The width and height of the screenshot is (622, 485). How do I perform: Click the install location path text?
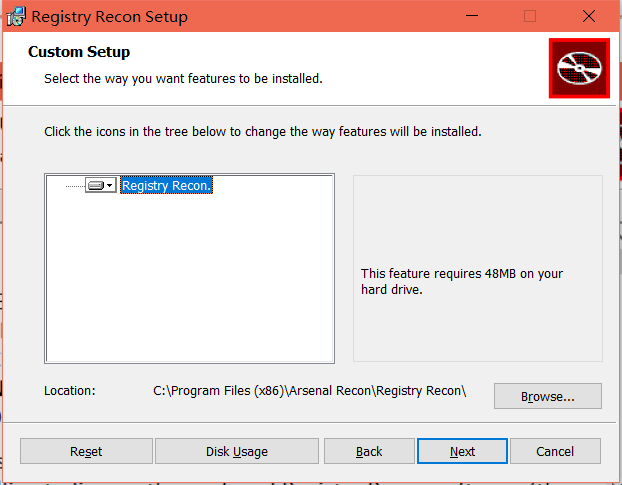(x=309, y=391)
